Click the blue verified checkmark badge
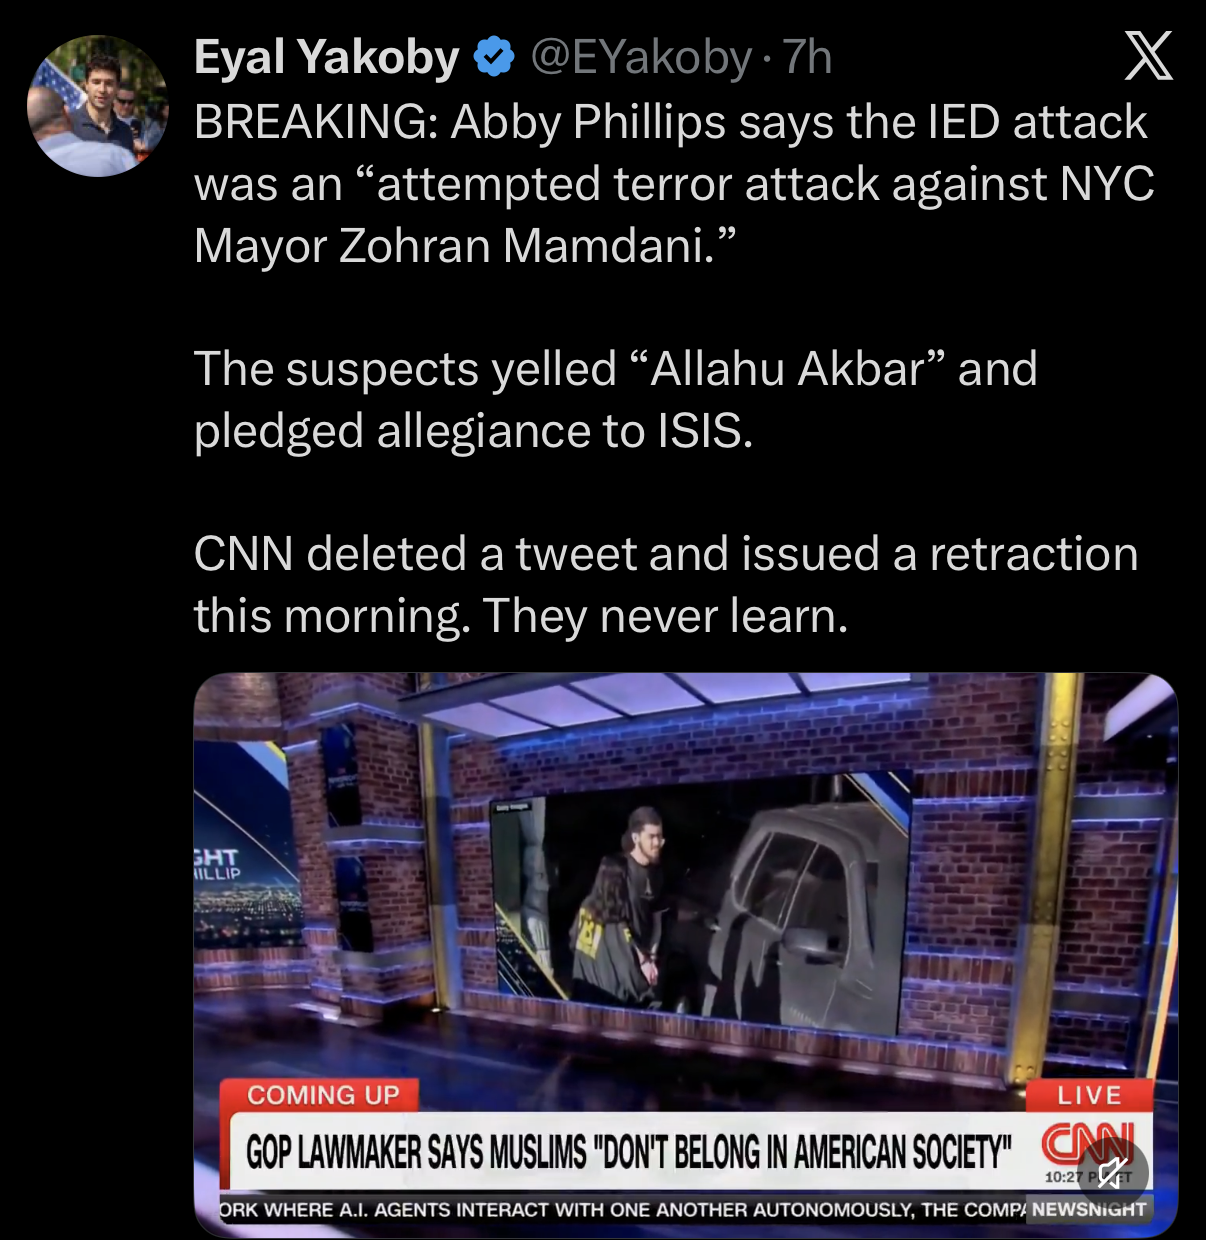Image resolution: width=1206 pixels, height=1240 pixels. pyautogui.click(x=493, y=58)
